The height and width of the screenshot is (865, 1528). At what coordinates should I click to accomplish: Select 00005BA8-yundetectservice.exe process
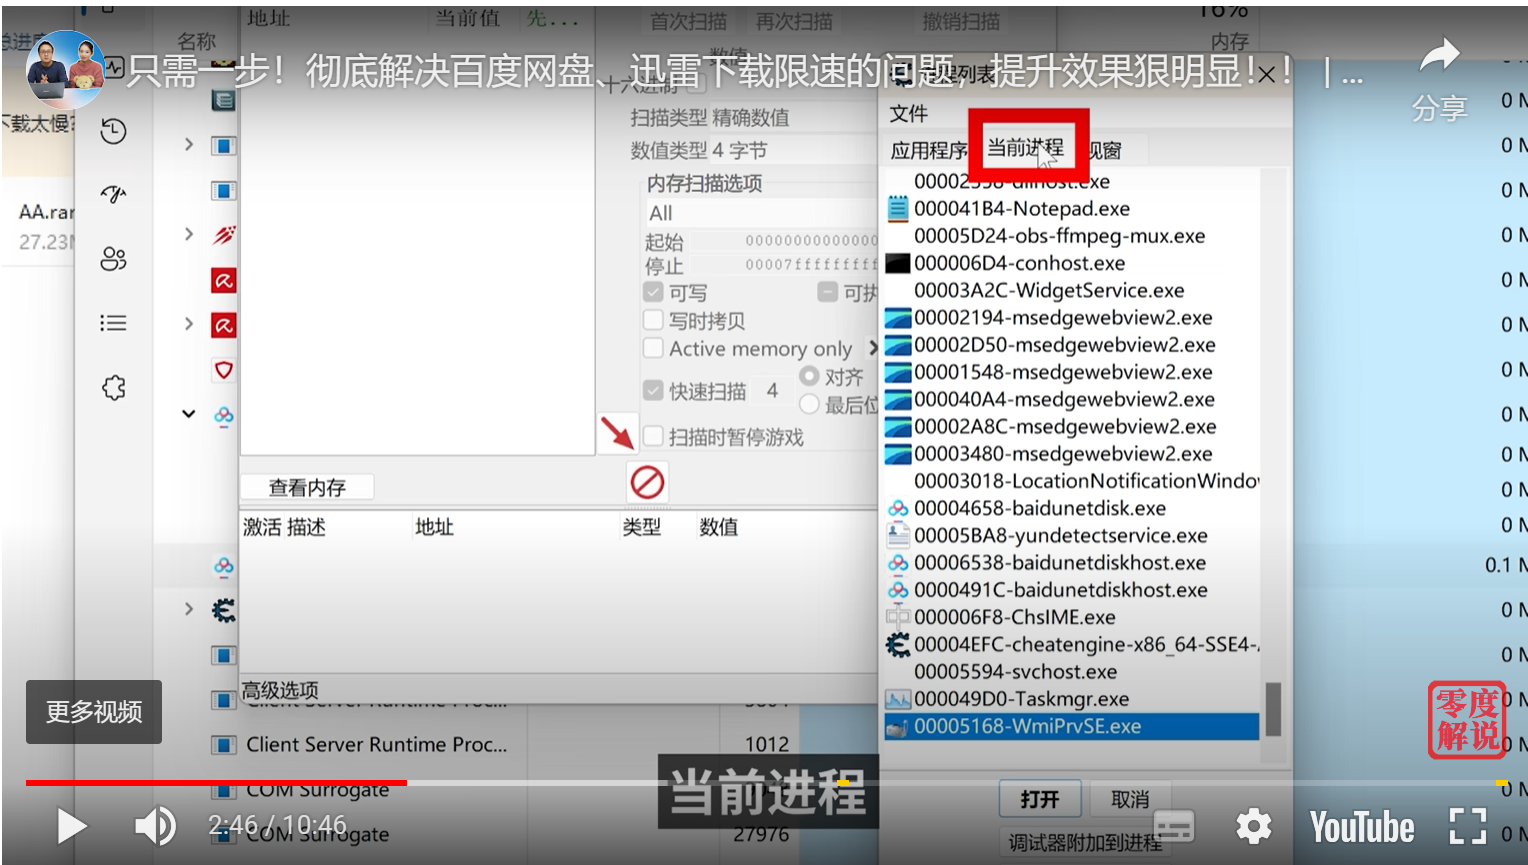(1072, 535)
